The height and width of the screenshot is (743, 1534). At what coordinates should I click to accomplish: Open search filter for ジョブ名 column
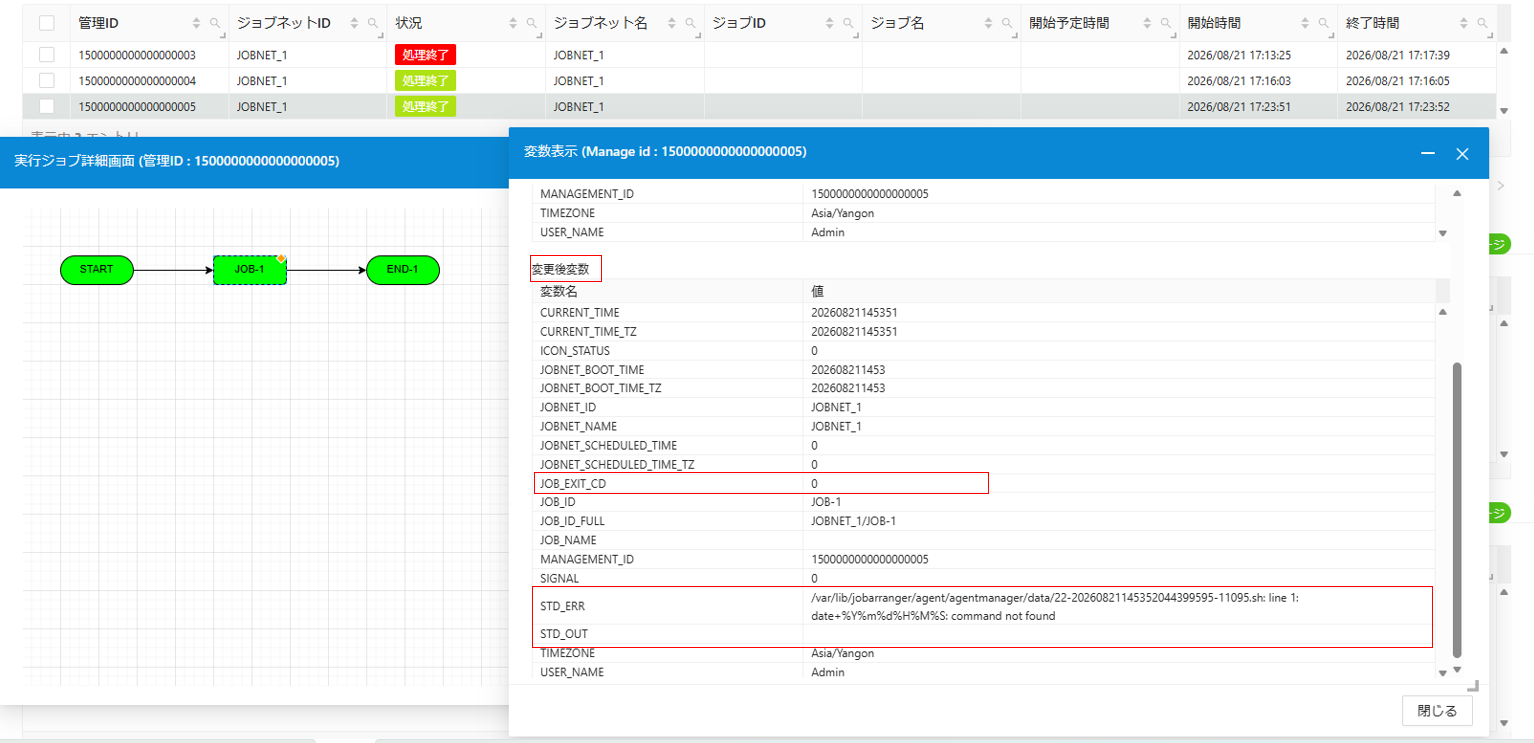pyautogui.click(x=1006, y=23)
